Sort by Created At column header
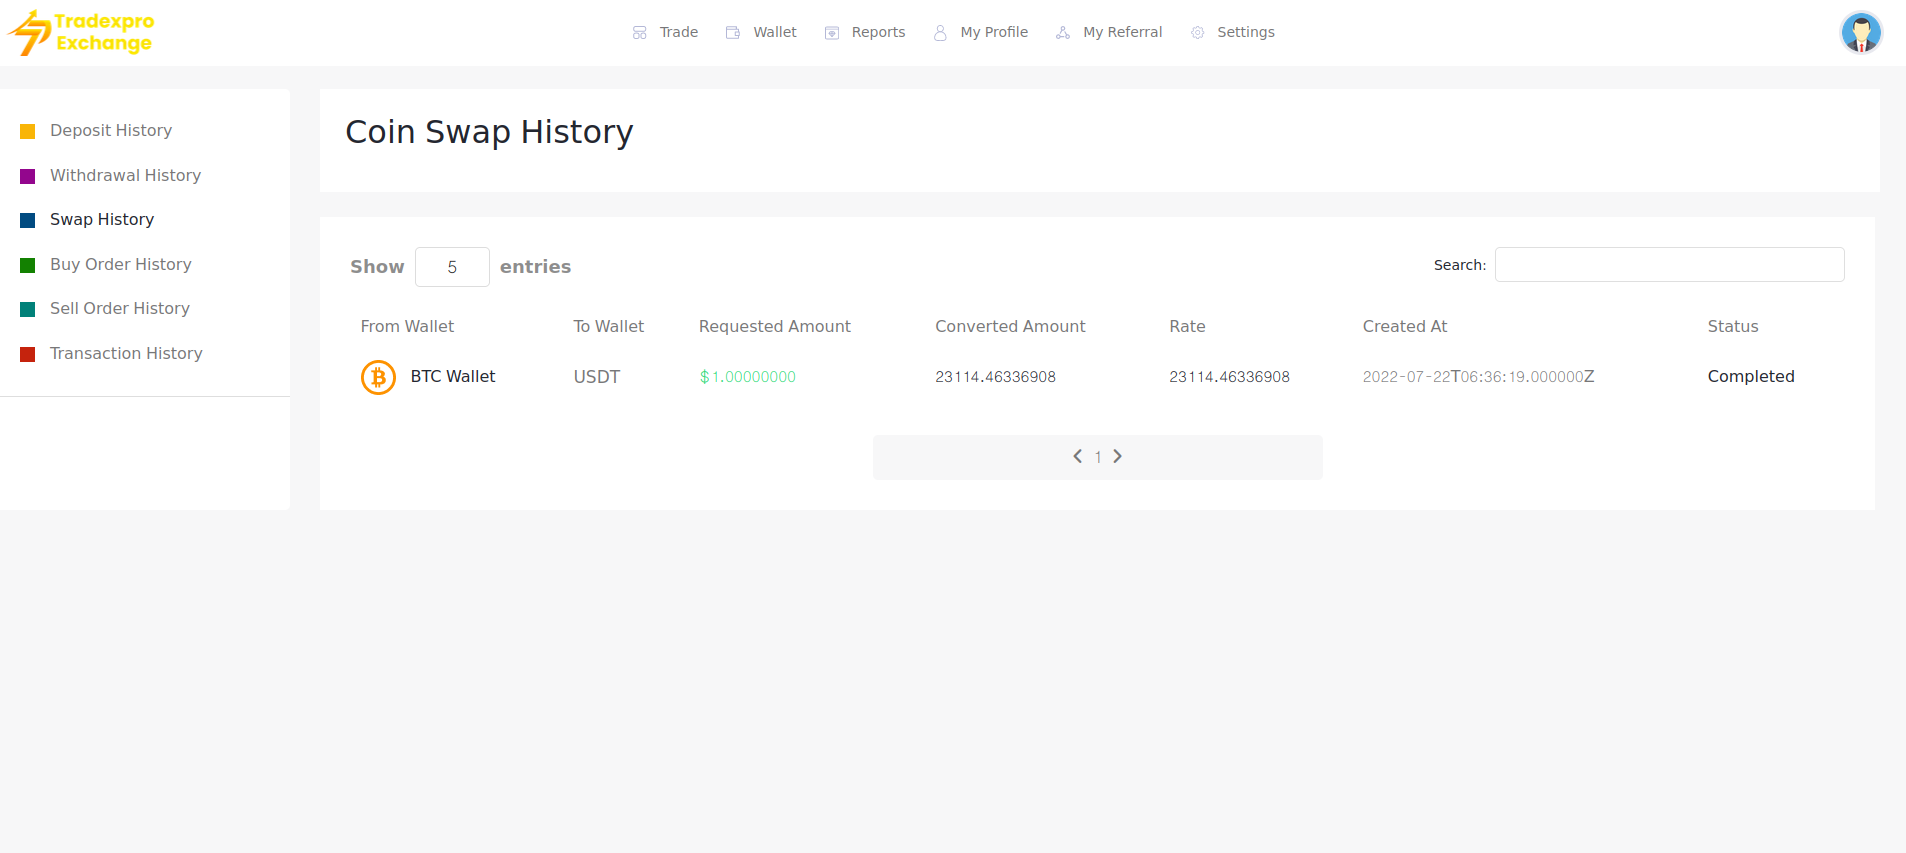 point(1404,327)
